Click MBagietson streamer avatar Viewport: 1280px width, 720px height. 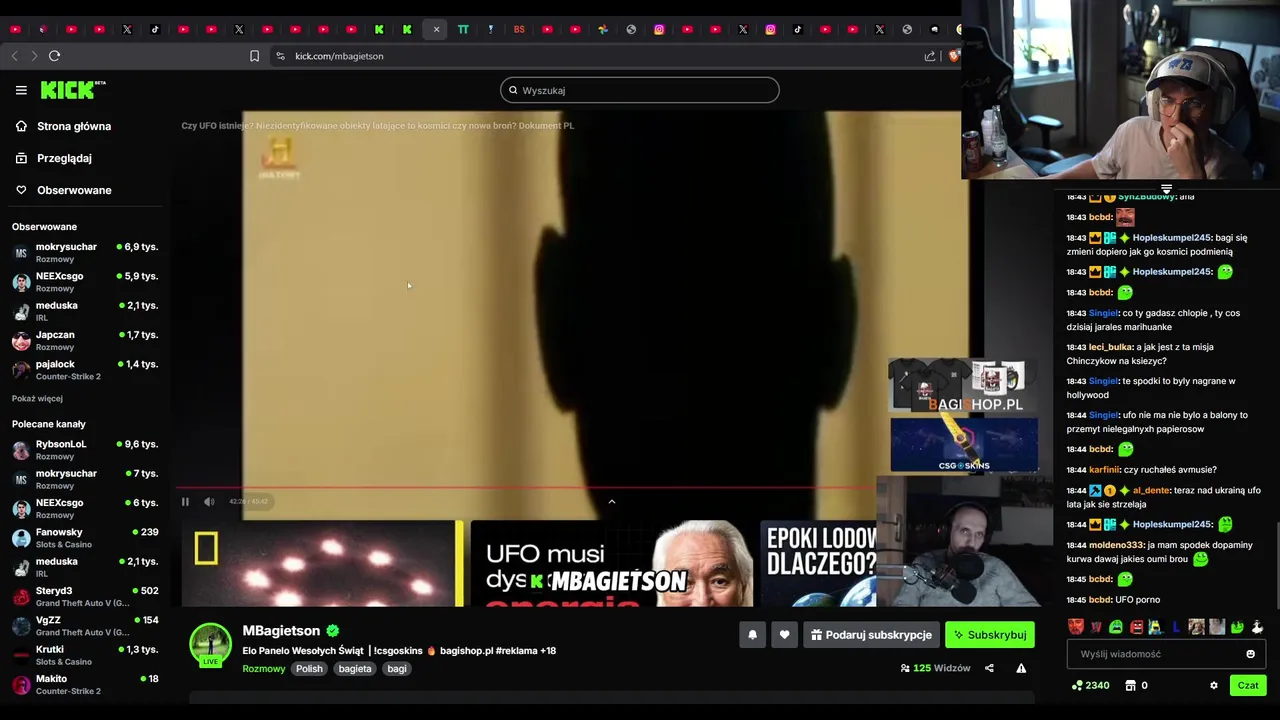tap(211, 644)
